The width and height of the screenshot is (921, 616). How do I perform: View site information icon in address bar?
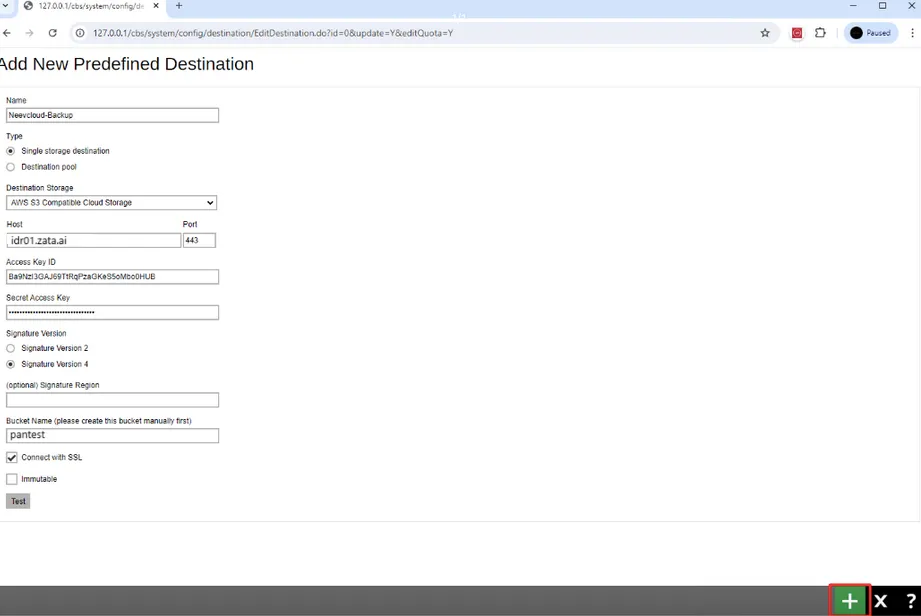click(80, 33)
